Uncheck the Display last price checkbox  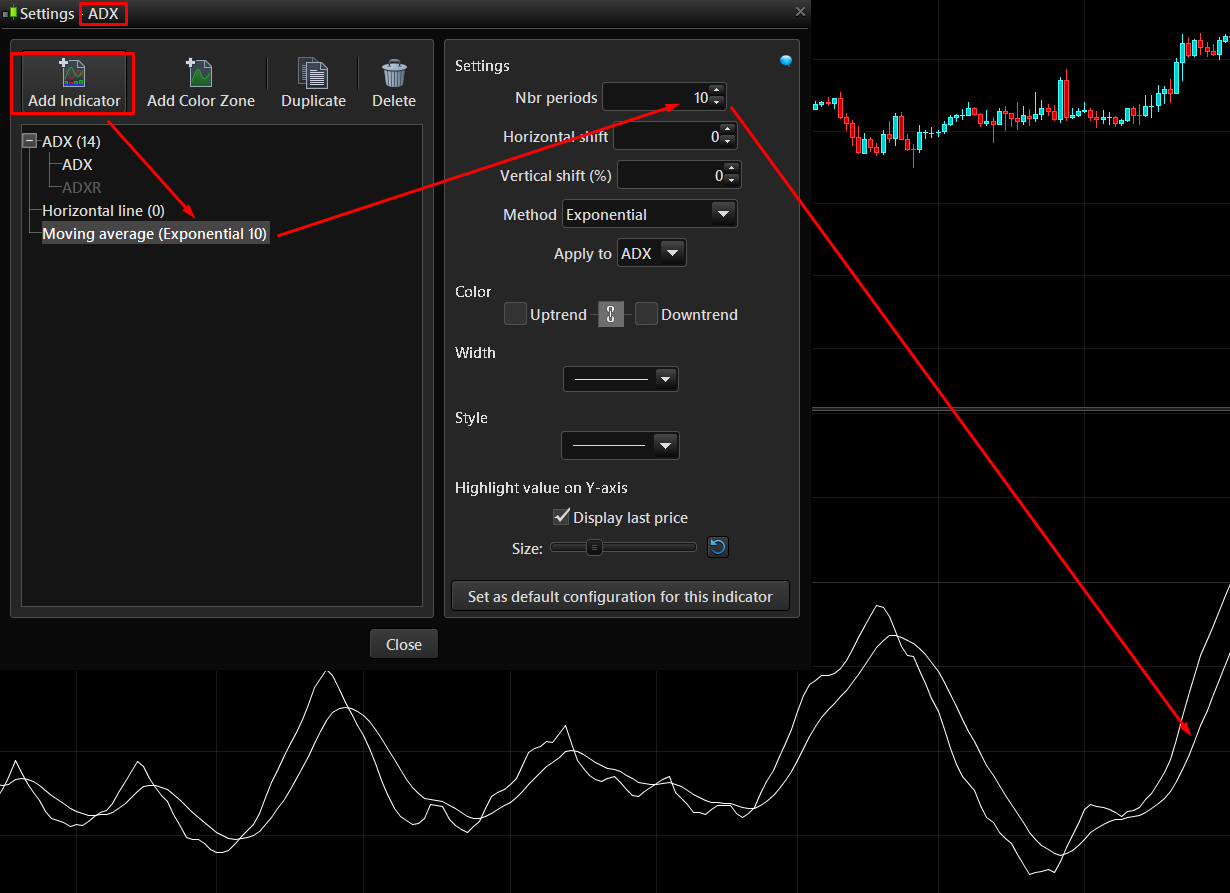point(562,517)
